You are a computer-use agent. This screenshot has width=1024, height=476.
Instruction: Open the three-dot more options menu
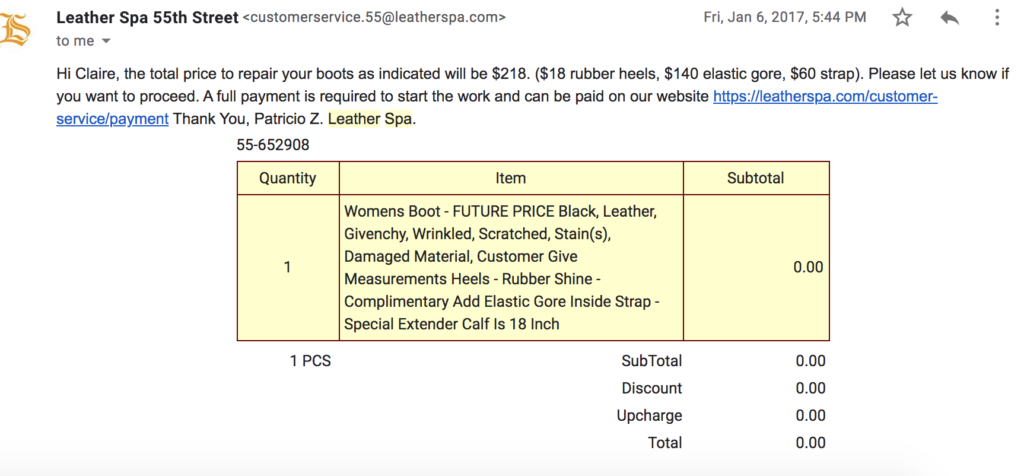point(997,18)
